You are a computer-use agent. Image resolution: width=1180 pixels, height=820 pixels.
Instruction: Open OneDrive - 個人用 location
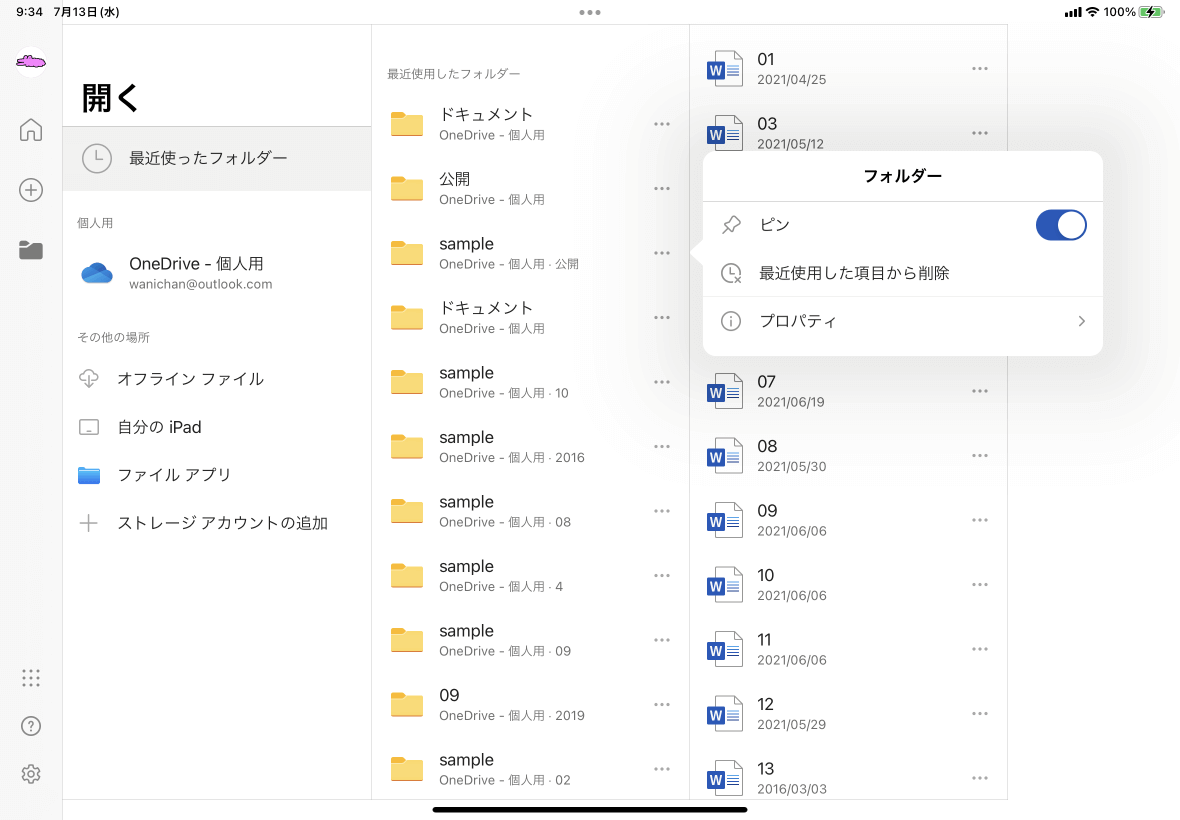tap(196, 272)
